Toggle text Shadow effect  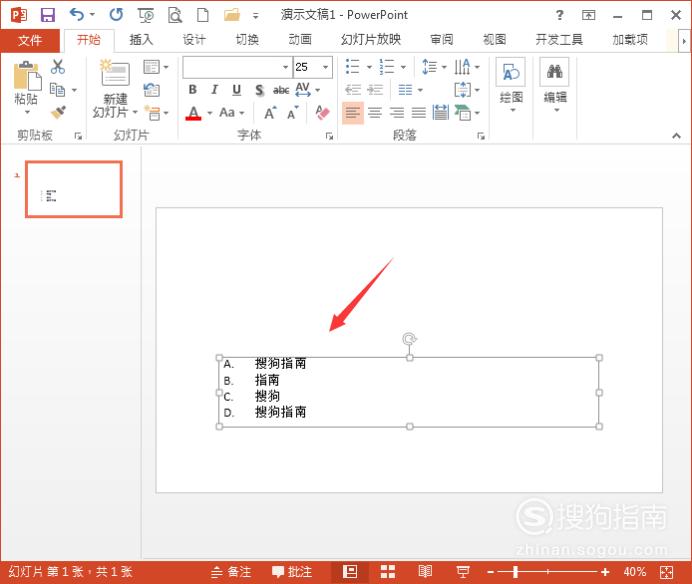pos(260,90)
